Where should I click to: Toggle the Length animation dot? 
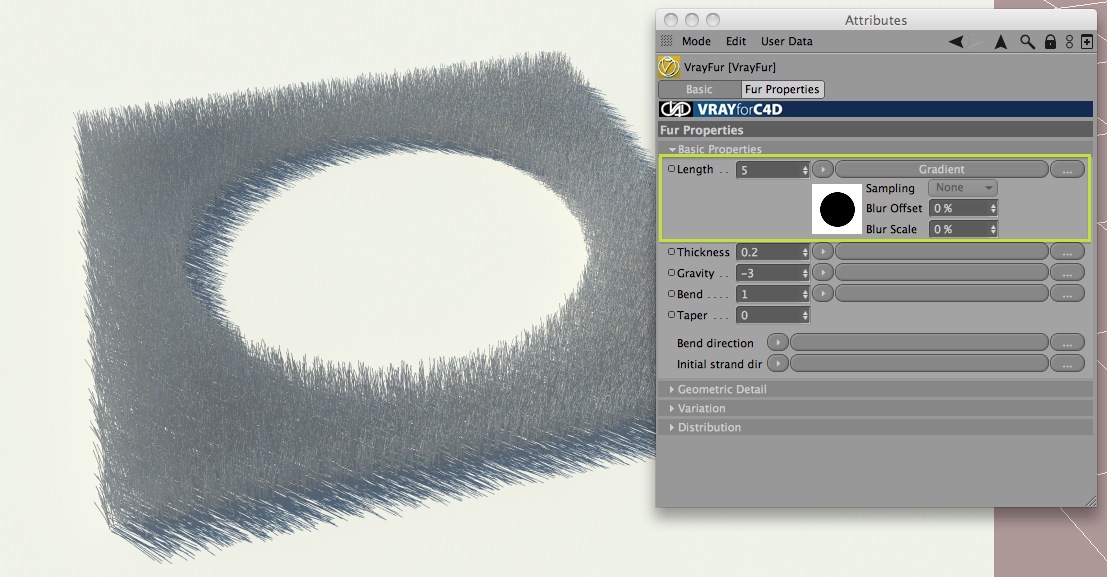click(x=671, y=169)
